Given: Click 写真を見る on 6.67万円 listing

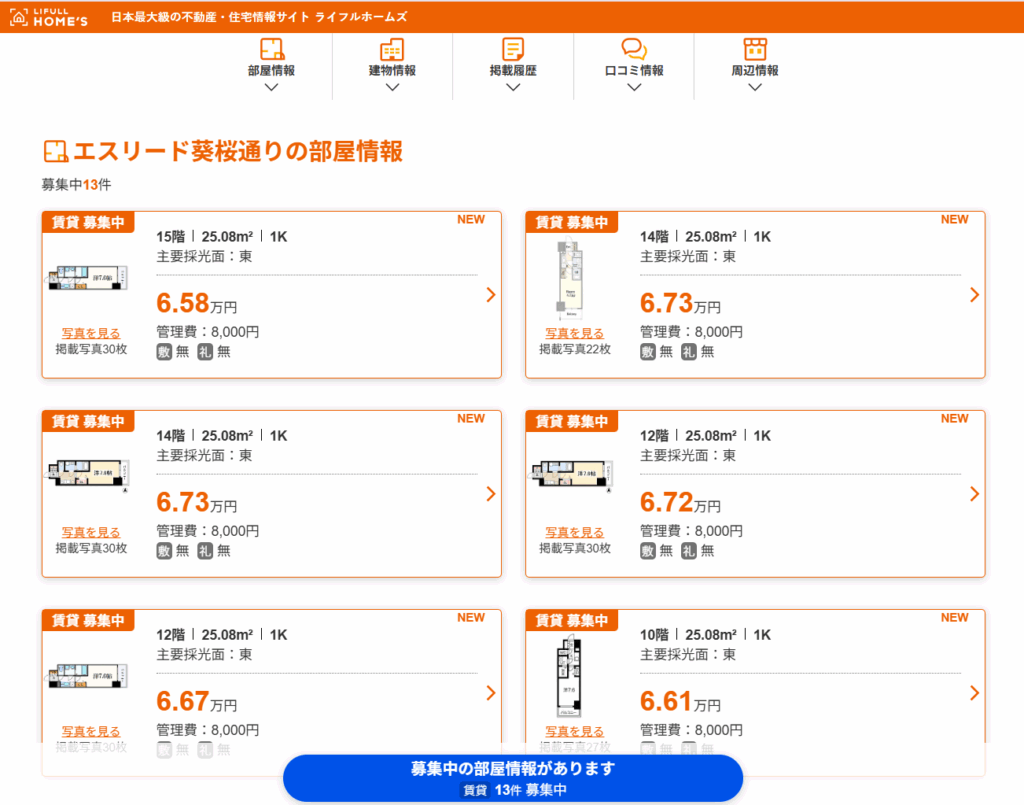Looking at the screenshot, I should (x=91, y=732).
